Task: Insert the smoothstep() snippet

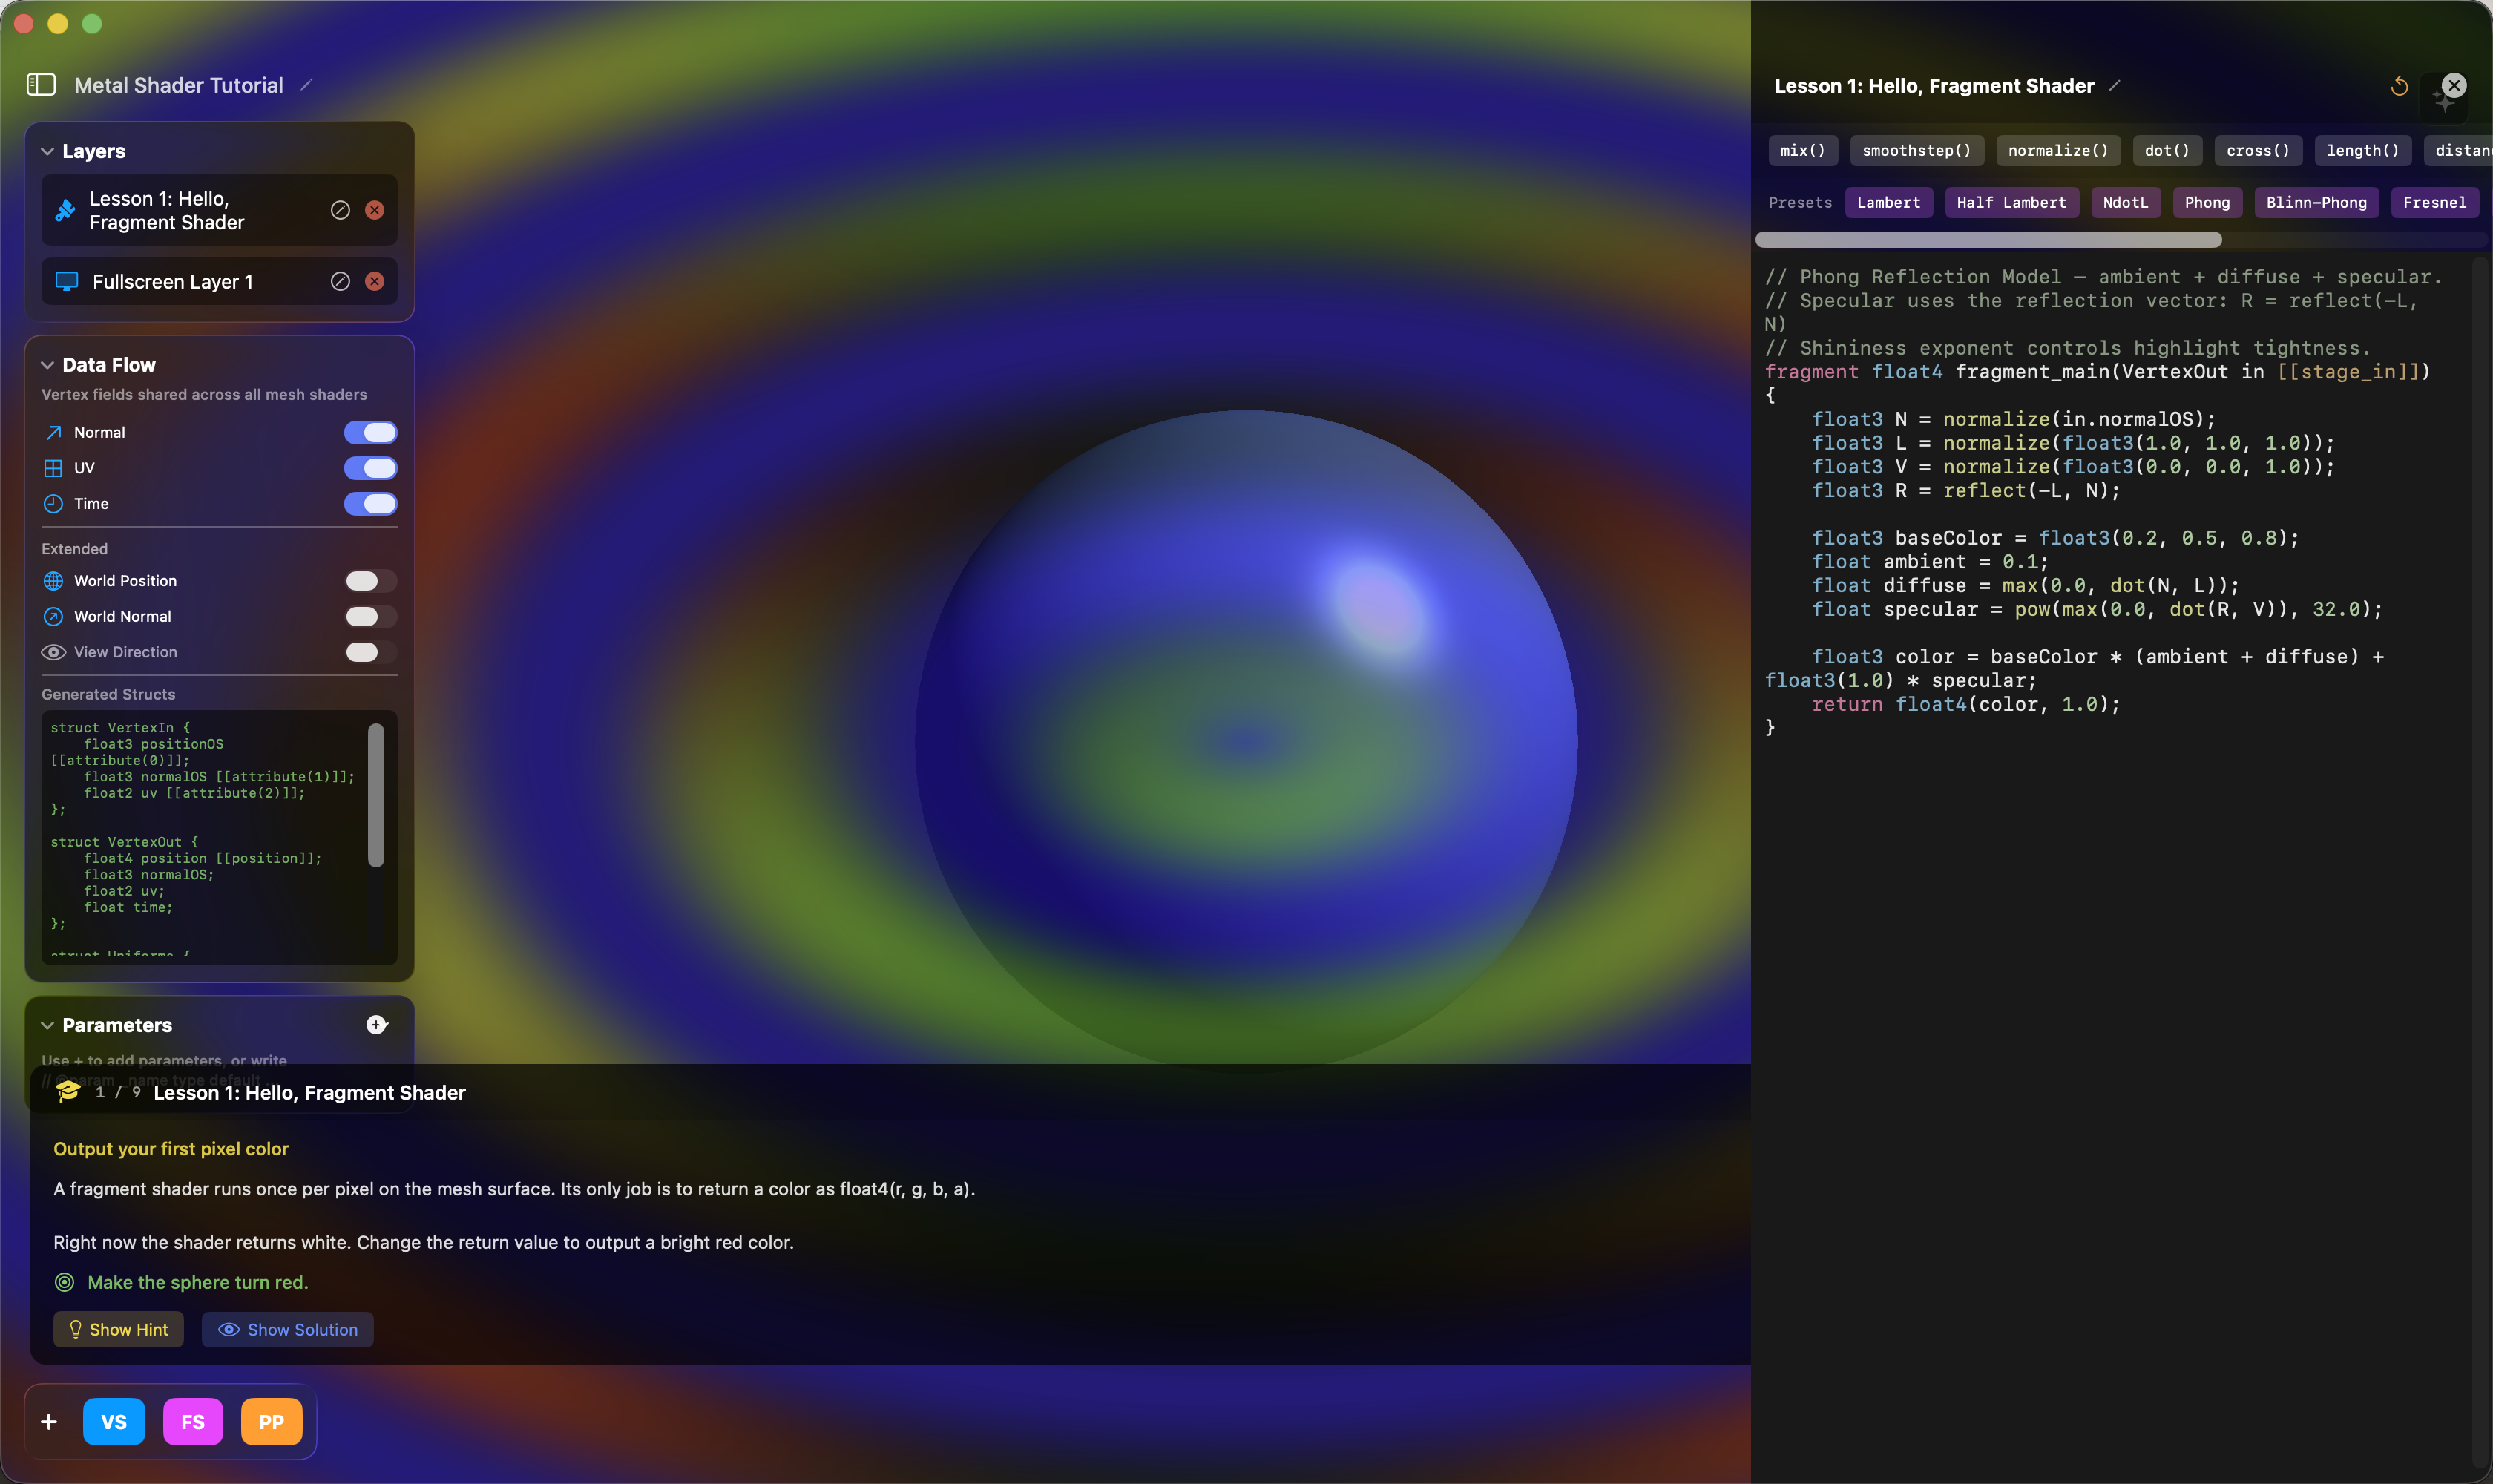Action: tap(1916, 151)
